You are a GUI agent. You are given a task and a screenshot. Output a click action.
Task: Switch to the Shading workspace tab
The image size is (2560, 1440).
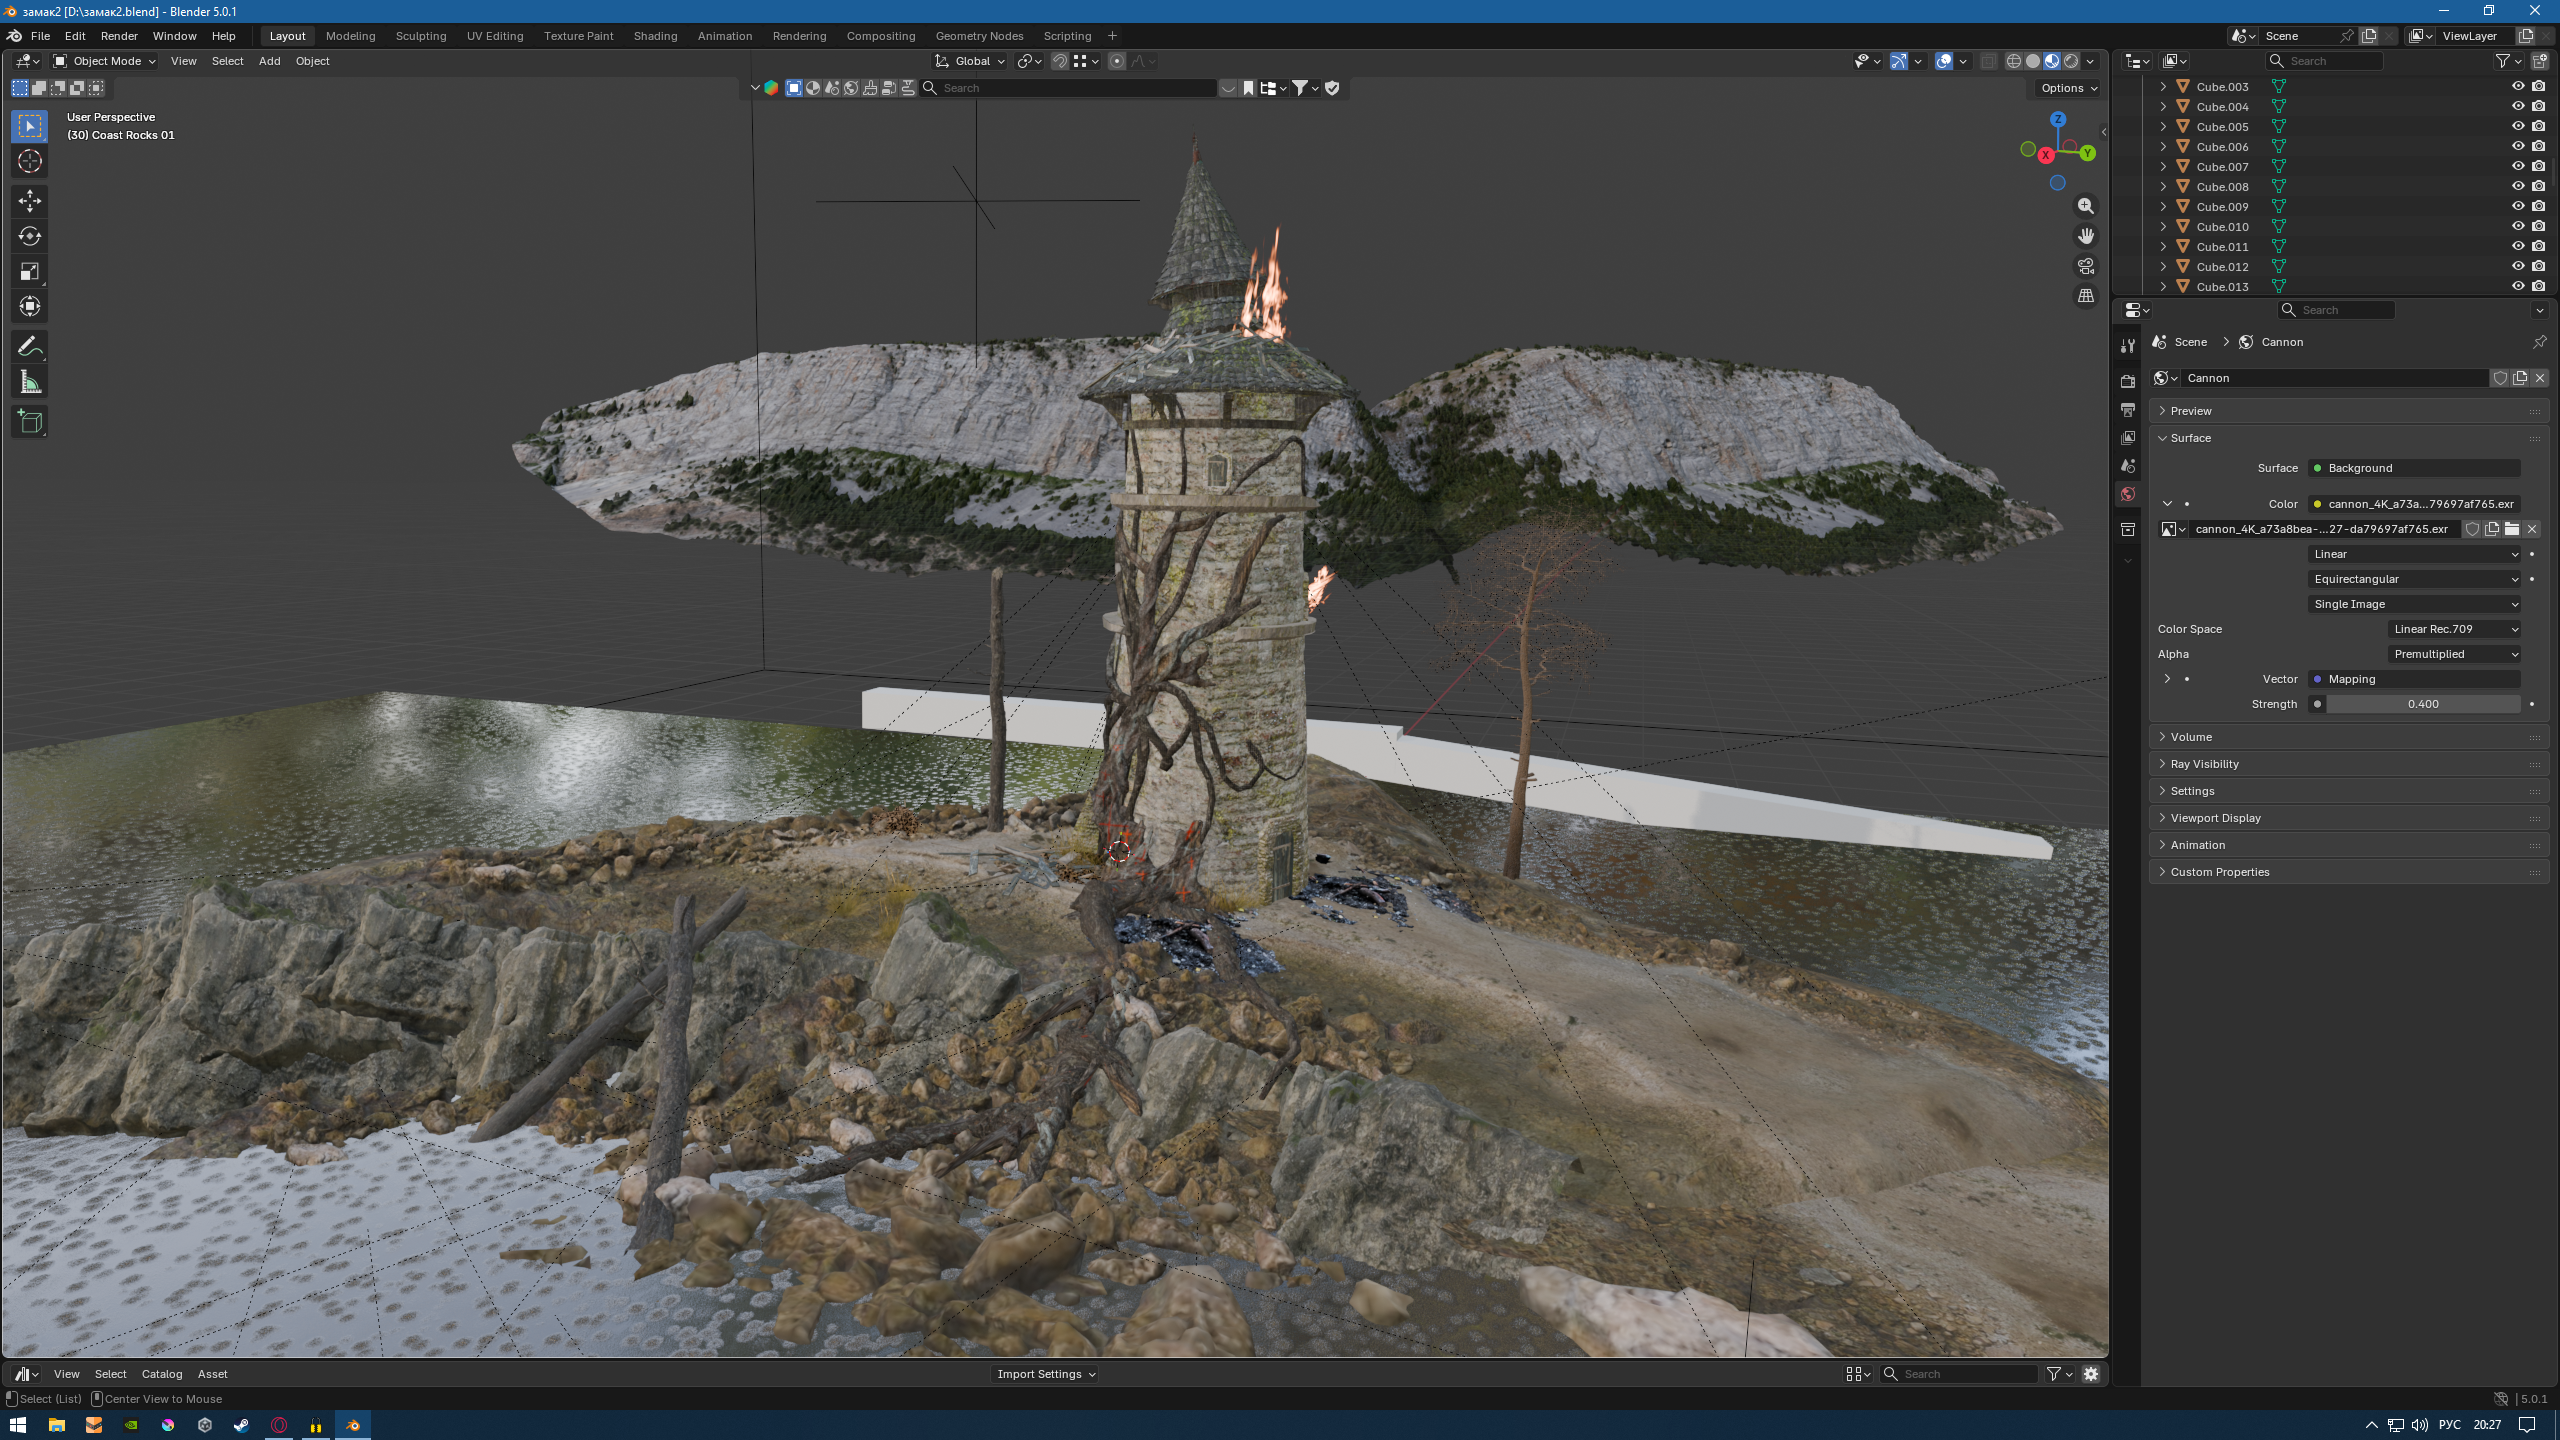point(655,36)
